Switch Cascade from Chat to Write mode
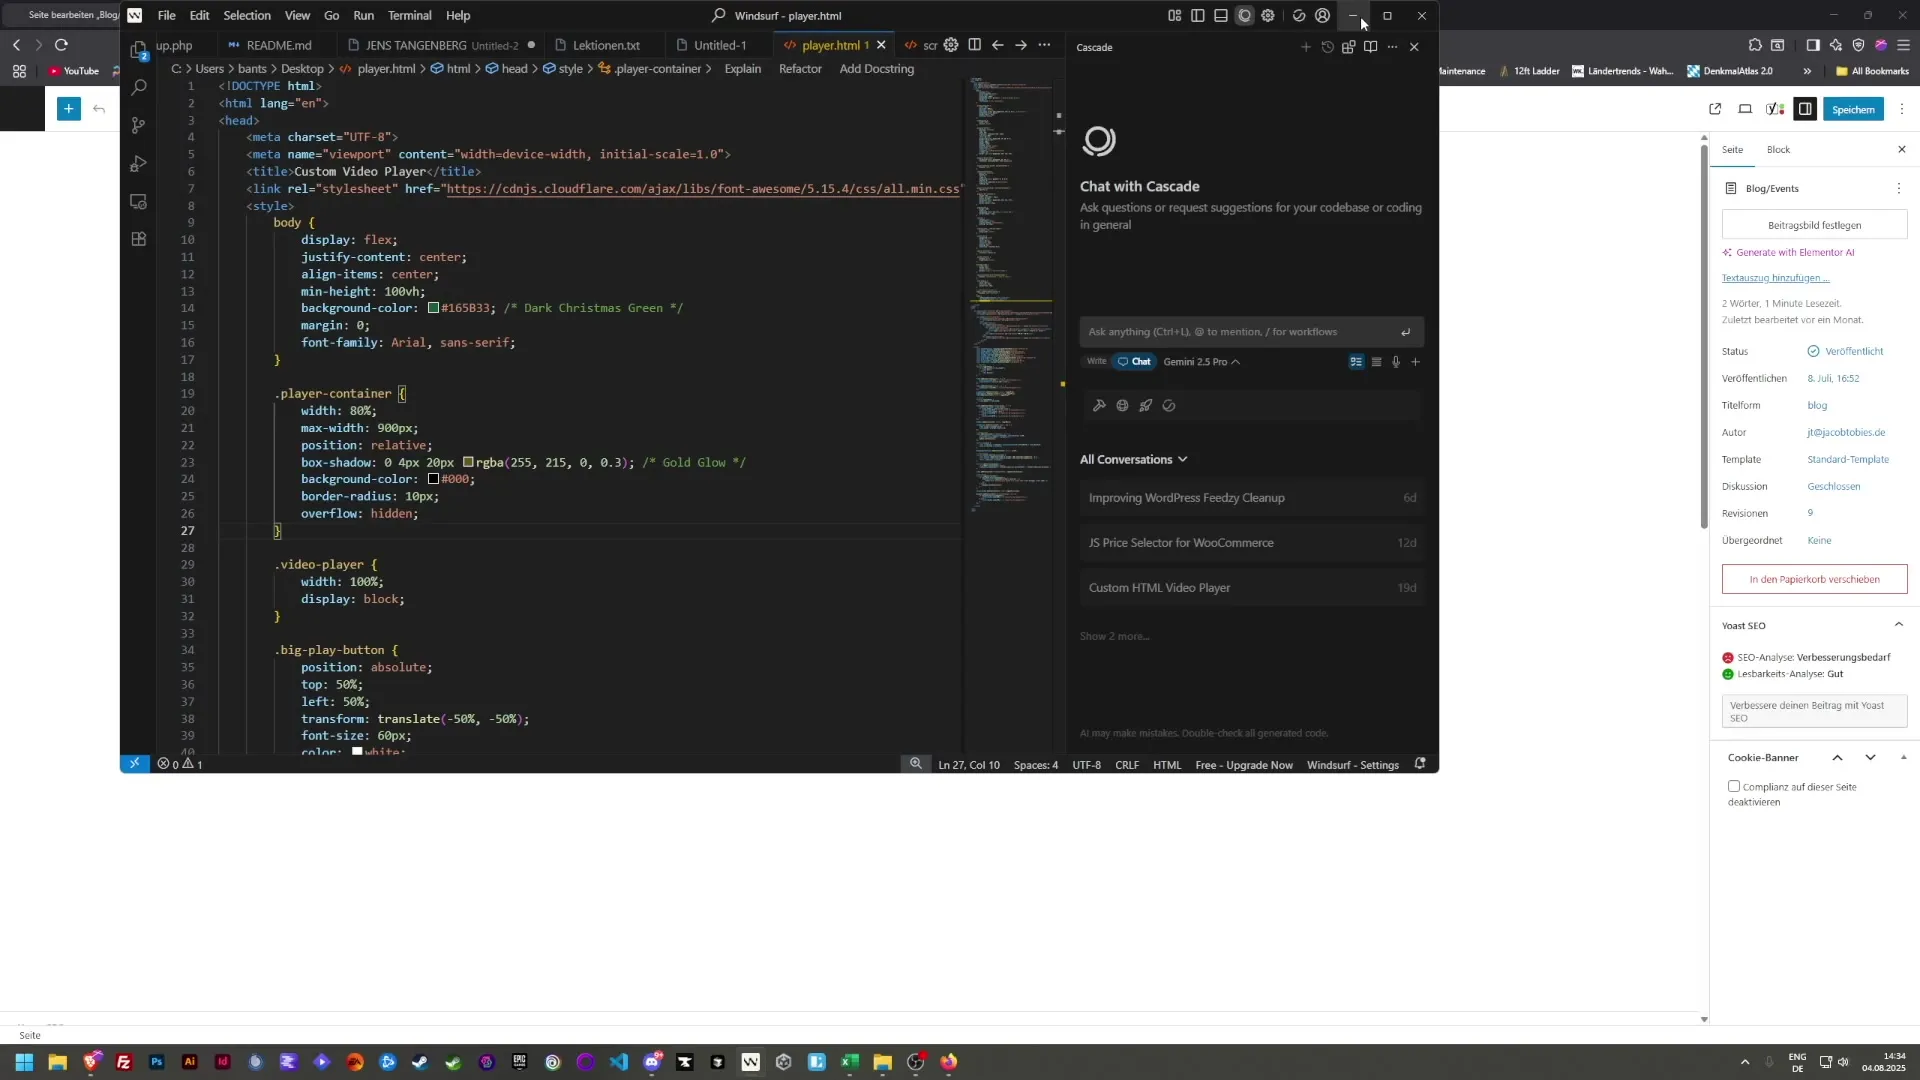The height and width of the screenshot is (1080, 1920). (x=1095, y=362)
